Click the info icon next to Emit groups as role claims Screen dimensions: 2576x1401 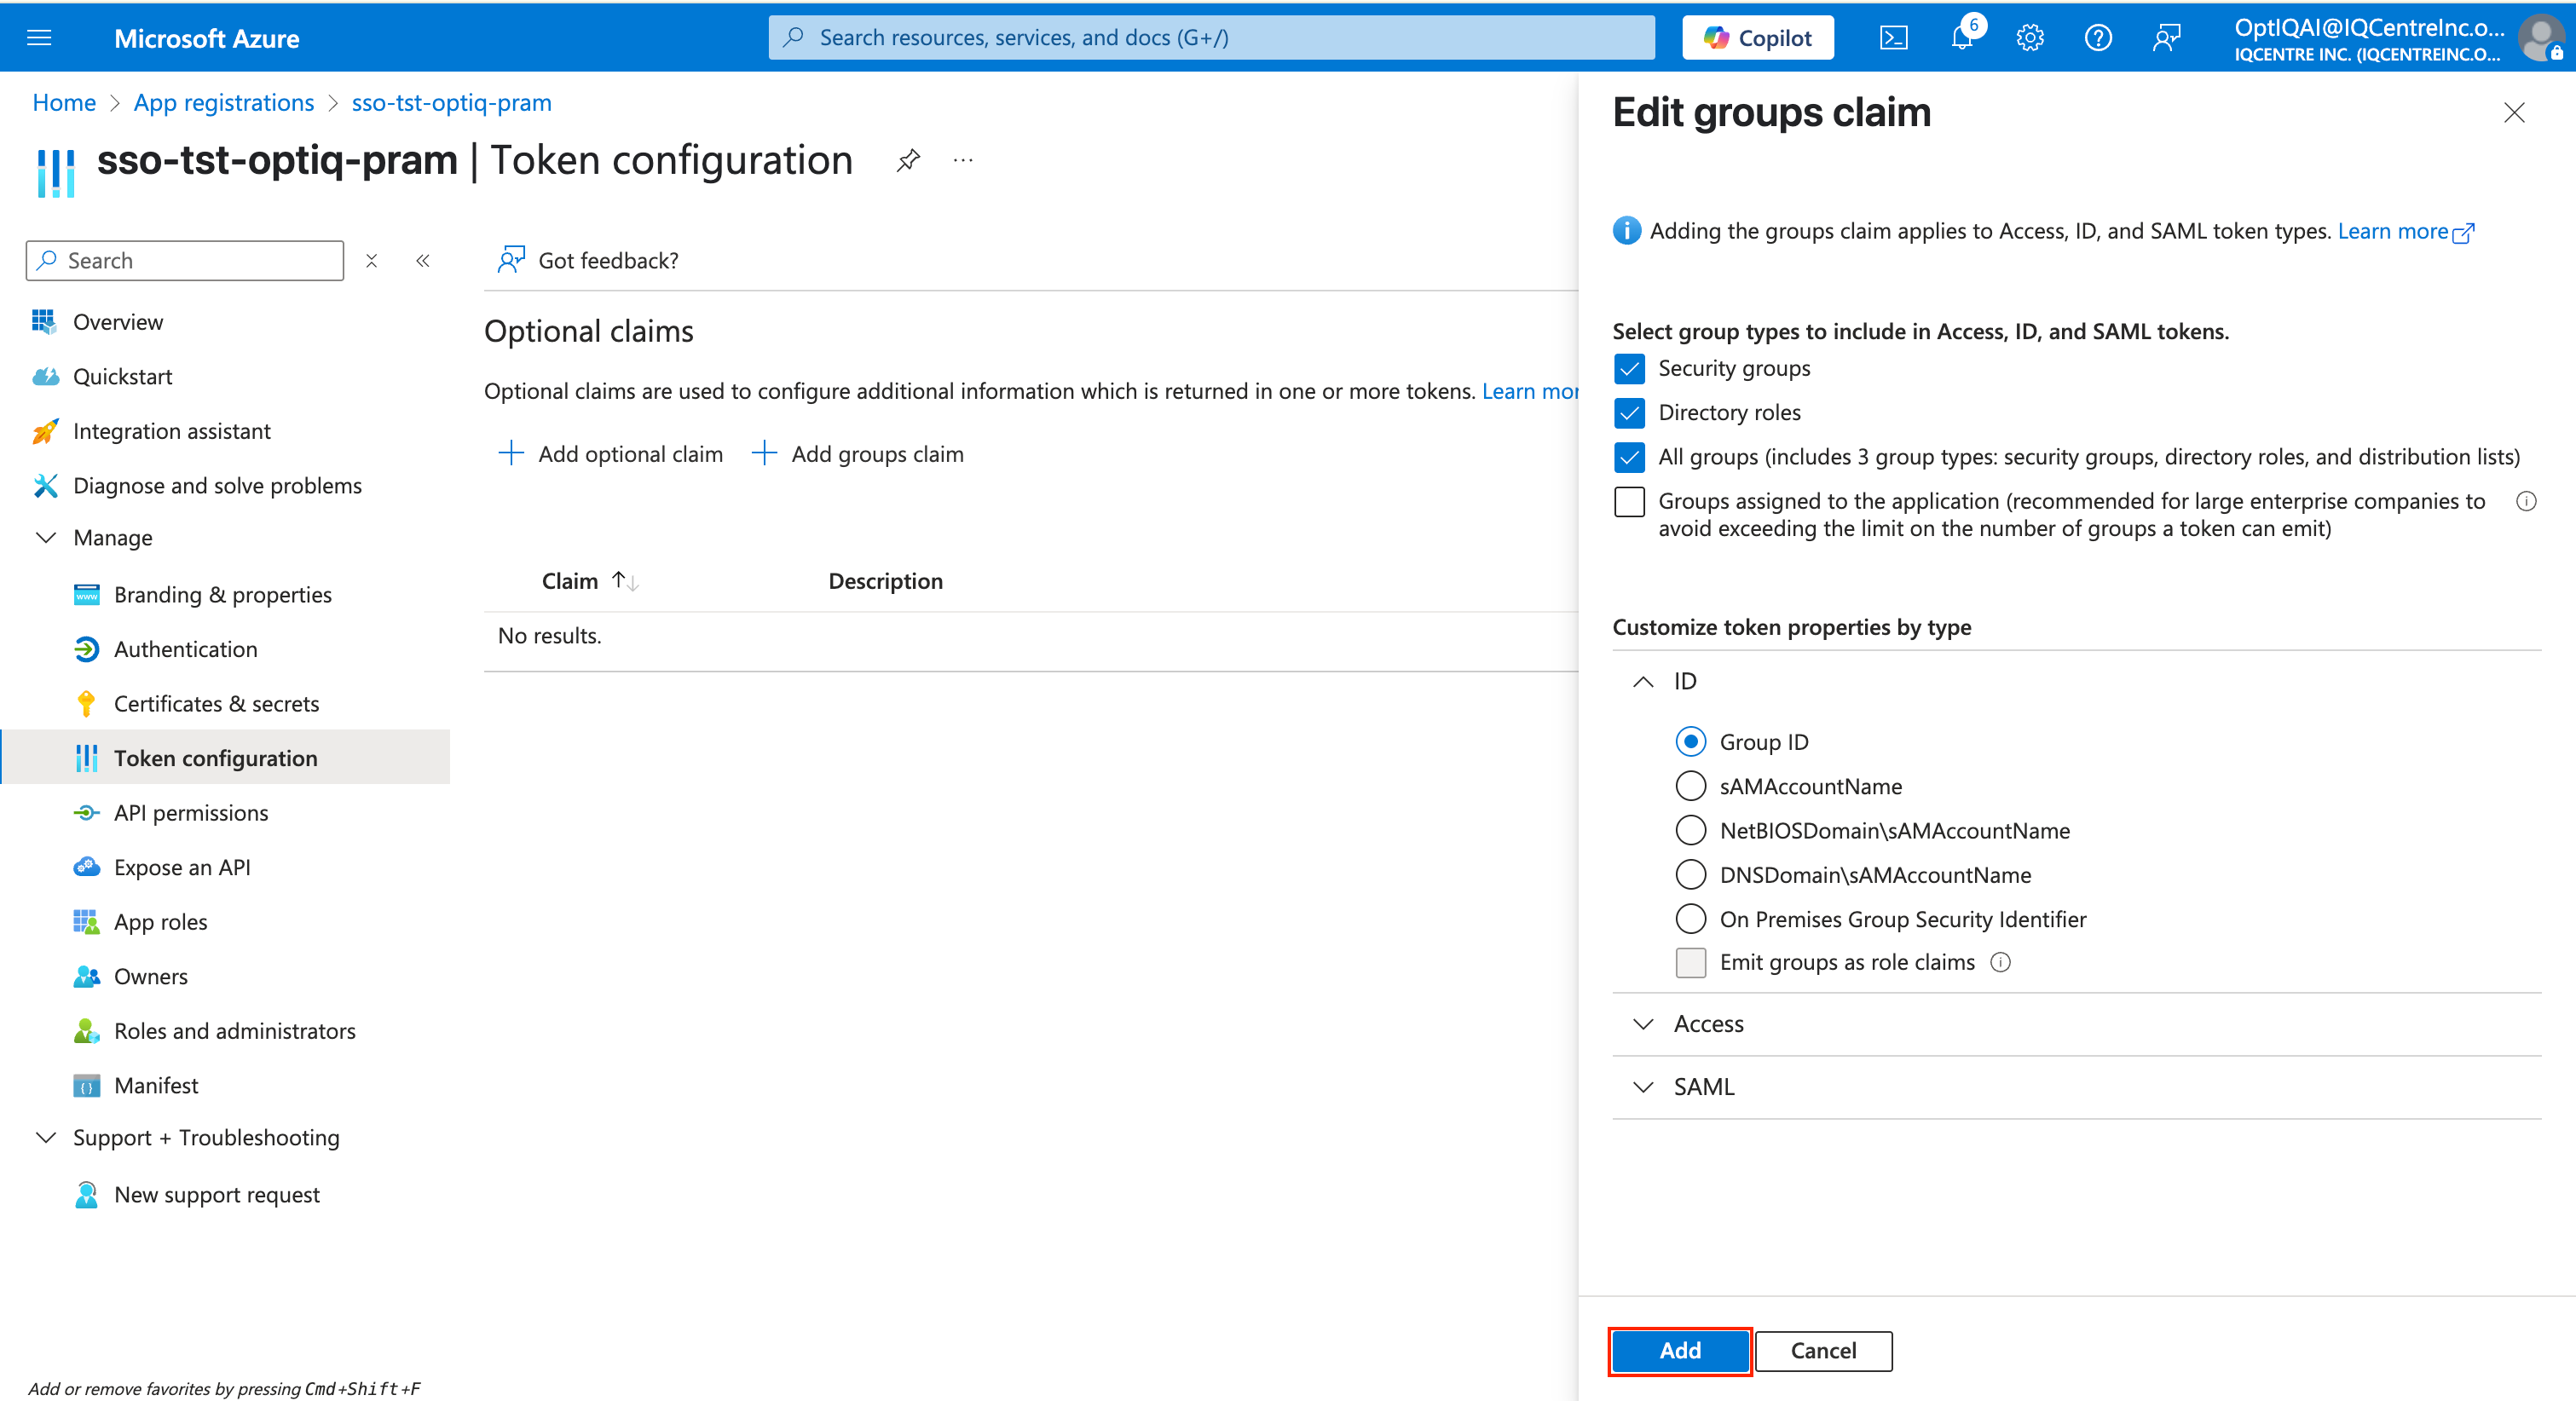point(2000,962)
